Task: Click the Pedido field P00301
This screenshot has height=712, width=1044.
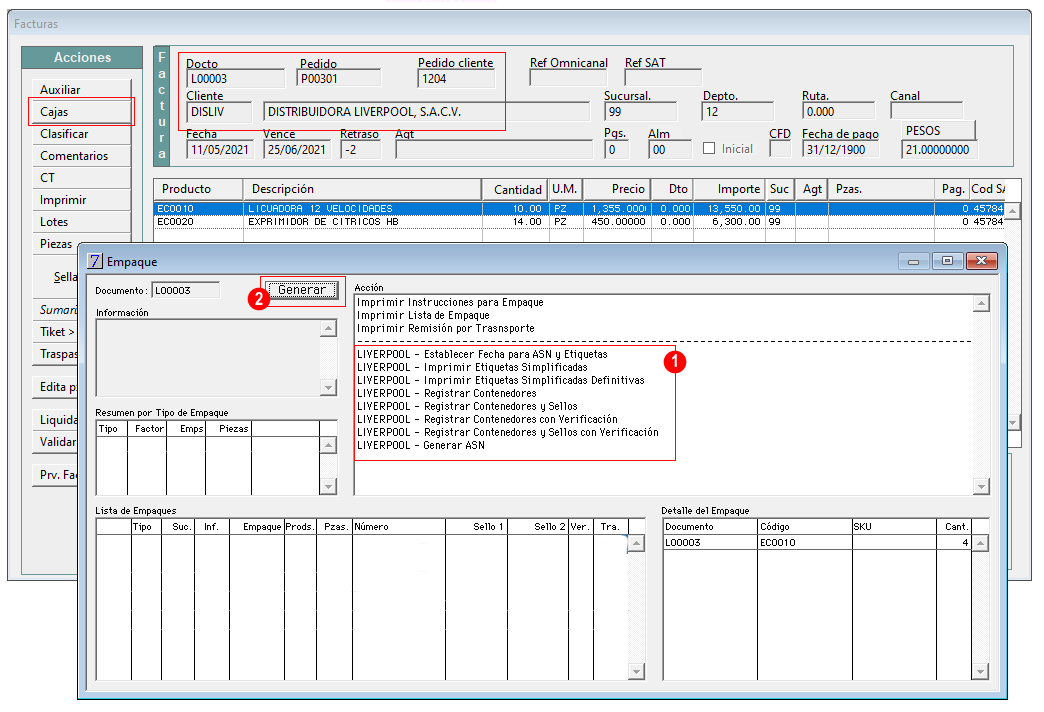Action: tap(338, 79)
